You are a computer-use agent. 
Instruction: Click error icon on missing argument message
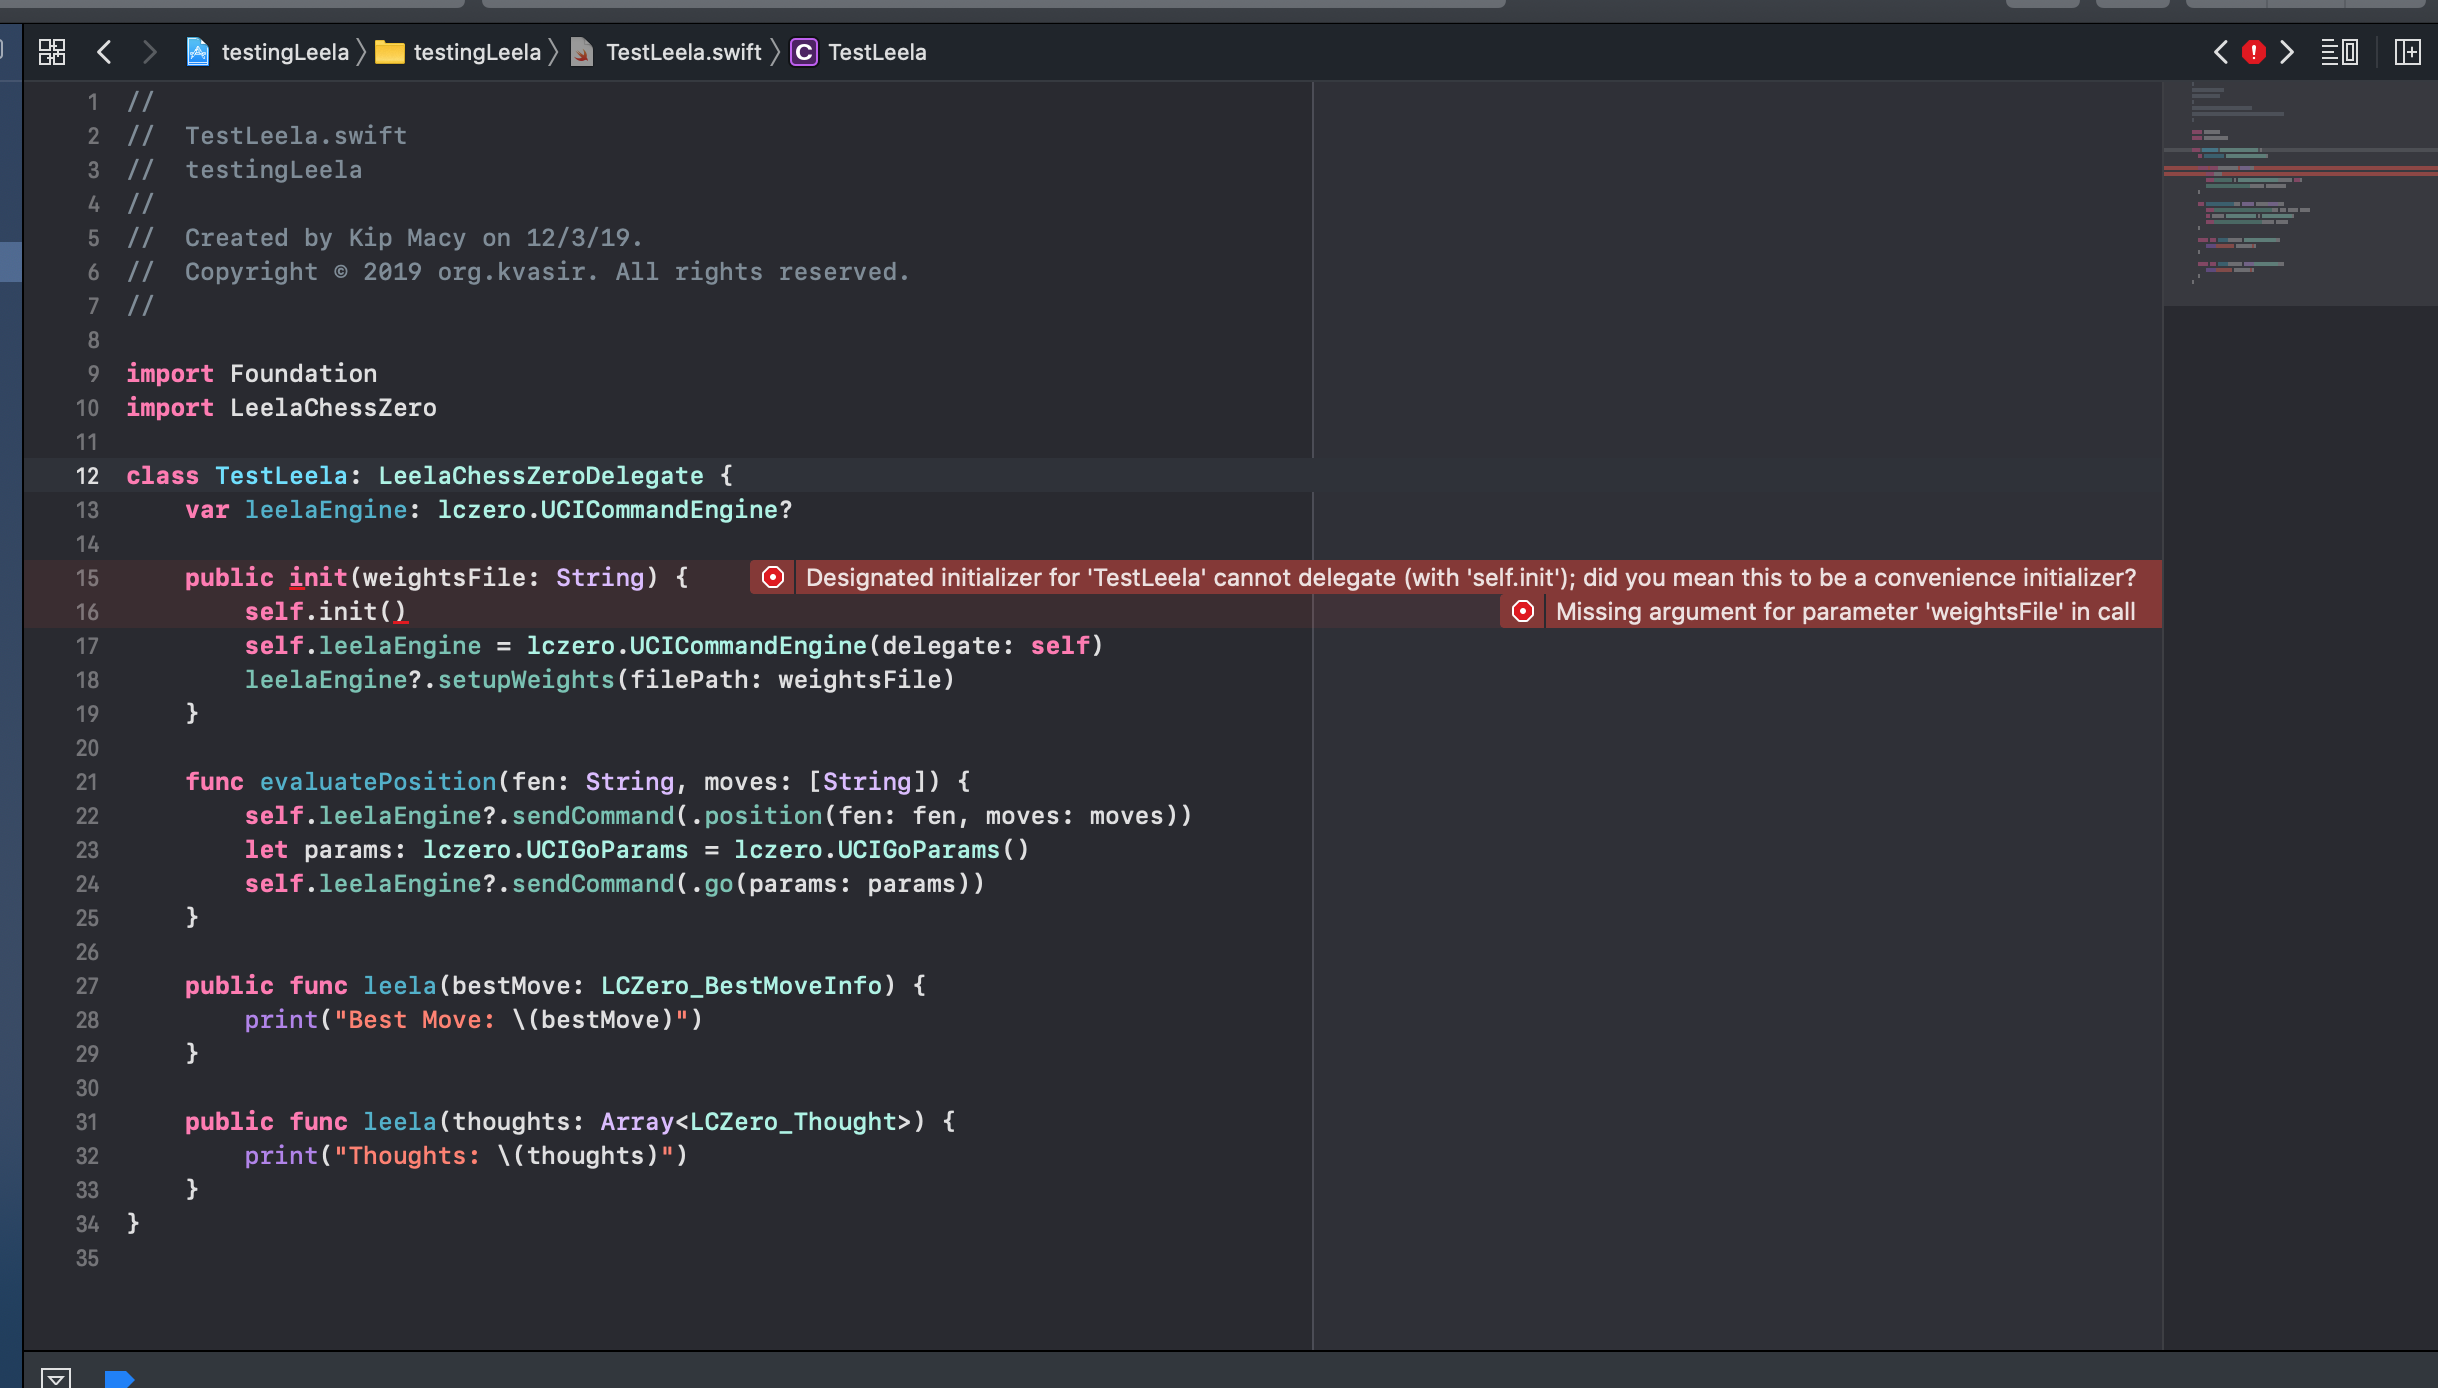click(x=1523, y=612)
